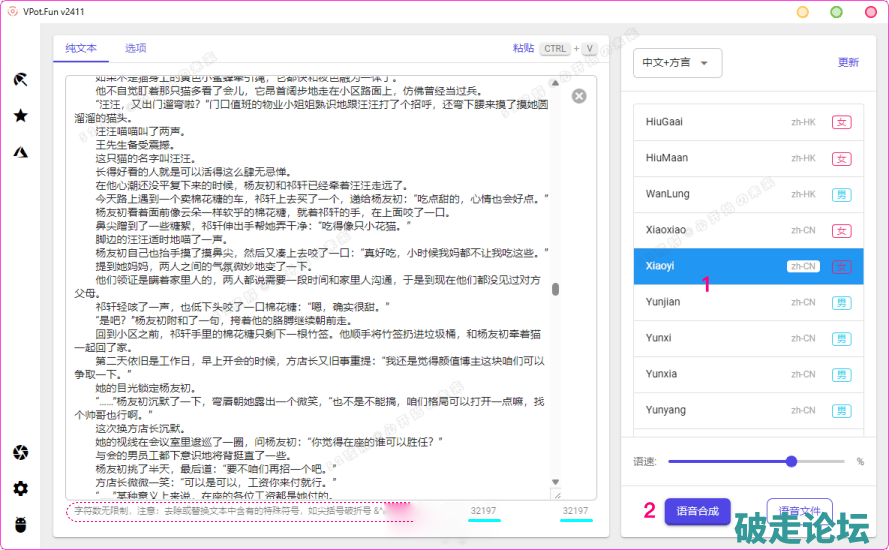The height and width of the screenshot is (550, 889).
Task: Select the HiuGaai voice
Action: pyautogui.click(x=746, y=122)
